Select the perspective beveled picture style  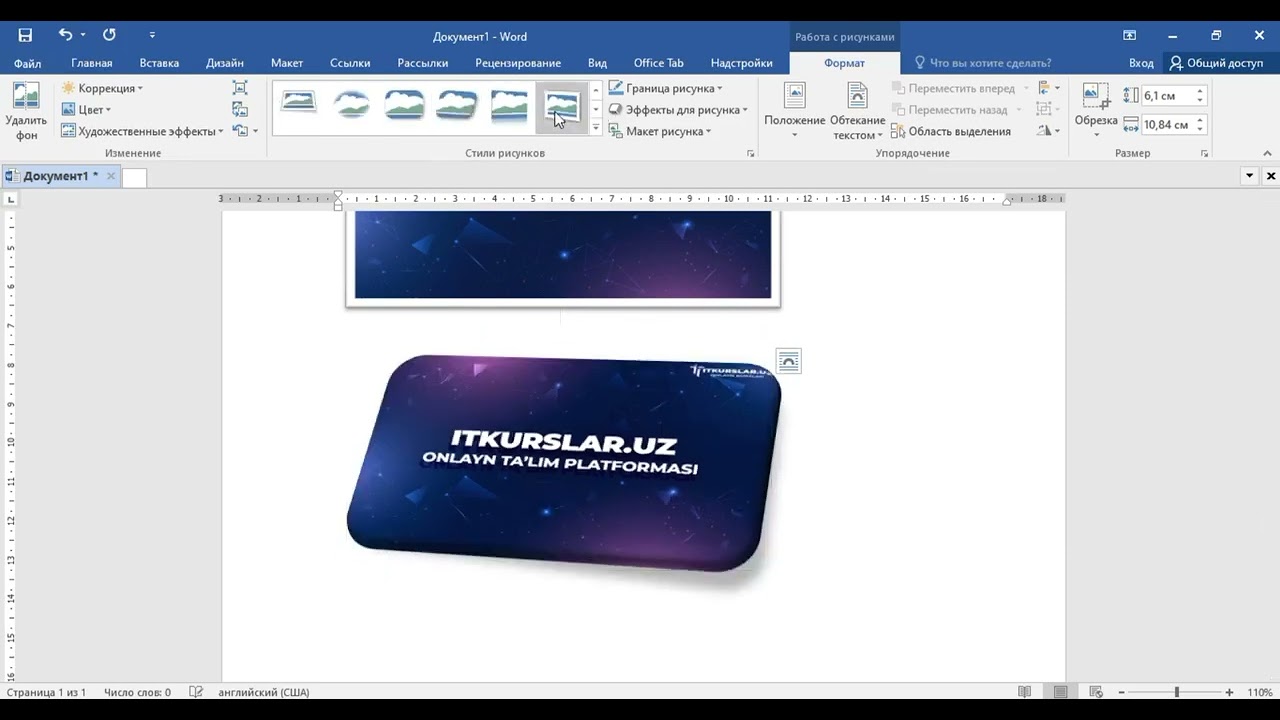(x=456, y=103)
